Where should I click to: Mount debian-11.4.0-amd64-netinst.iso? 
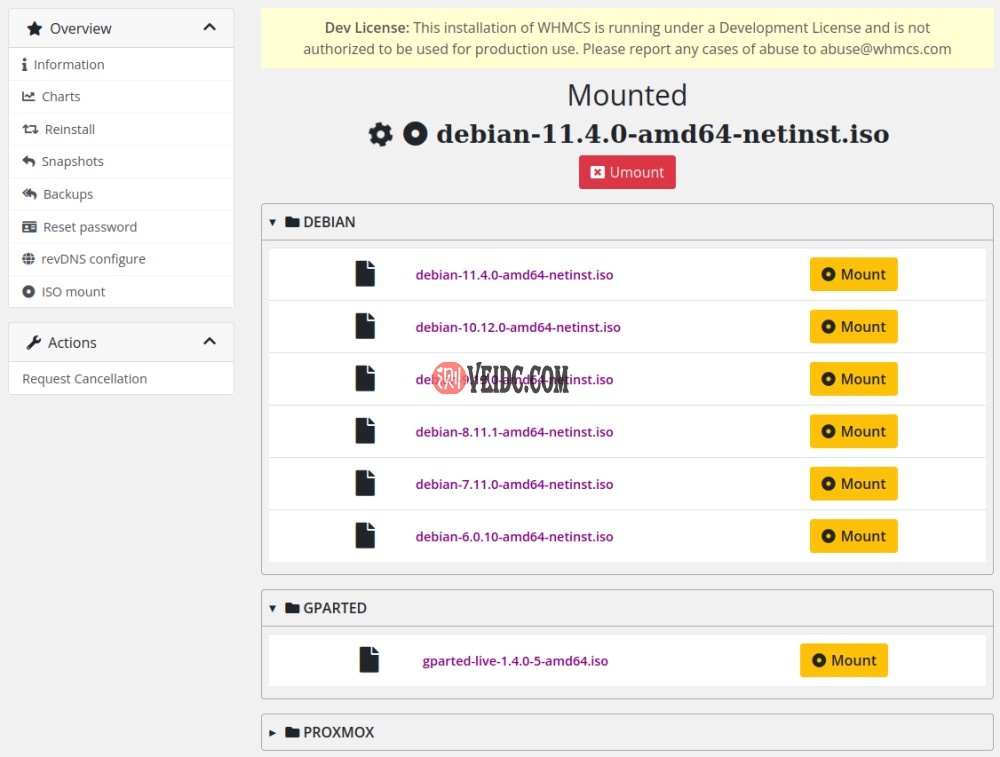[853, 274]
